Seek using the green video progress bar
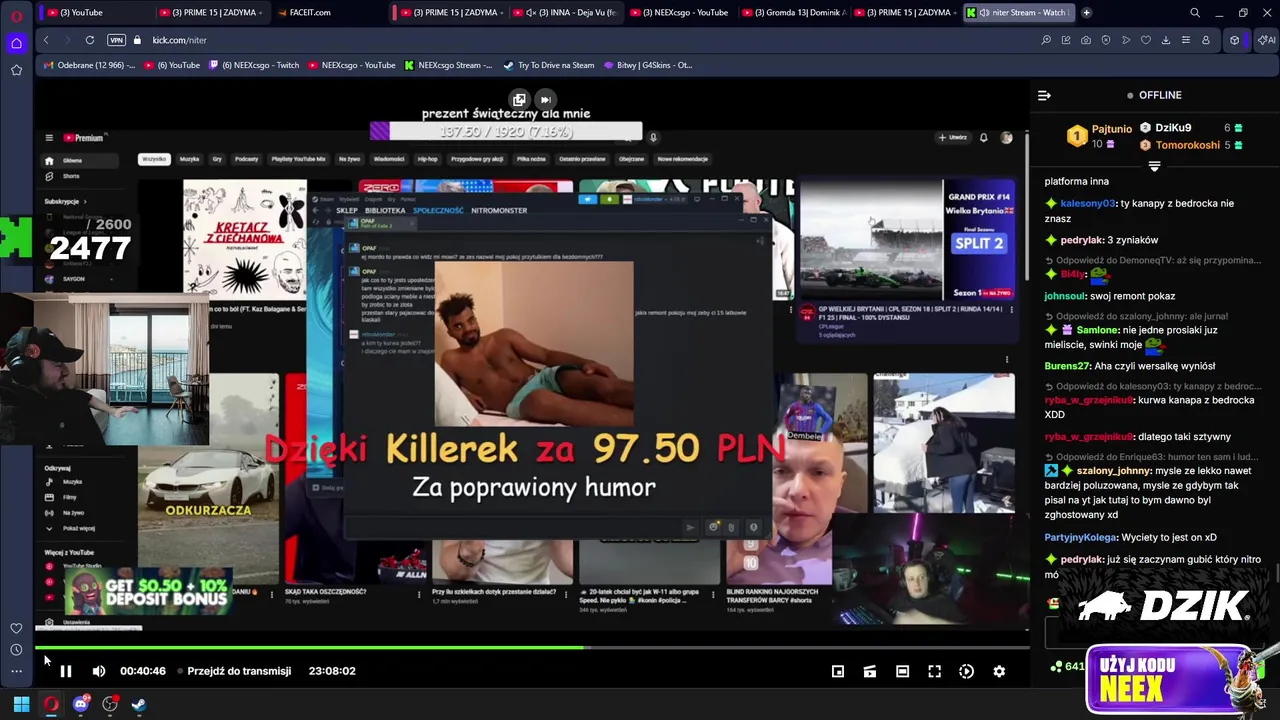 (532, 648)
